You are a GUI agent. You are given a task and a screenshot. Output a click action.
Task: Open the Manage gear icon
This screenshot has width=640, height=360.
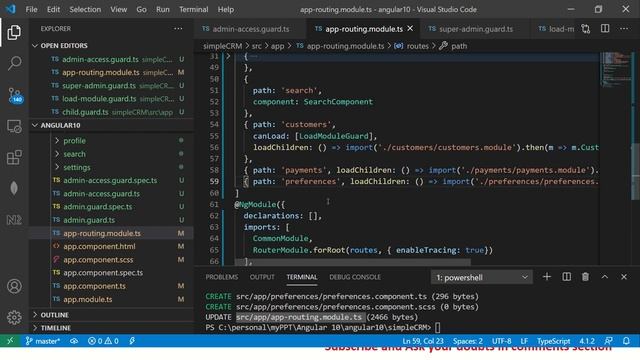click(x=14, y=317)
